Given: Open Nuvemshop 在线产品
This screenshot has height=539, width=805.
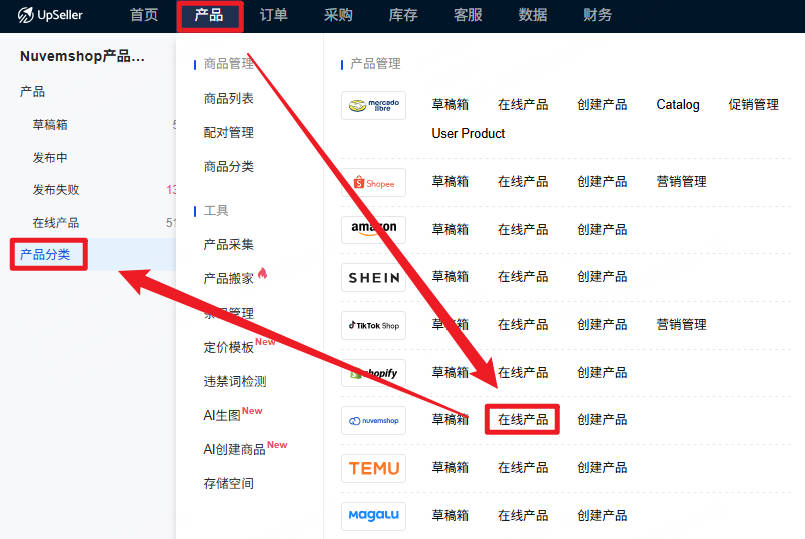Looking at the screenshot, I should [x=523, y=420].
